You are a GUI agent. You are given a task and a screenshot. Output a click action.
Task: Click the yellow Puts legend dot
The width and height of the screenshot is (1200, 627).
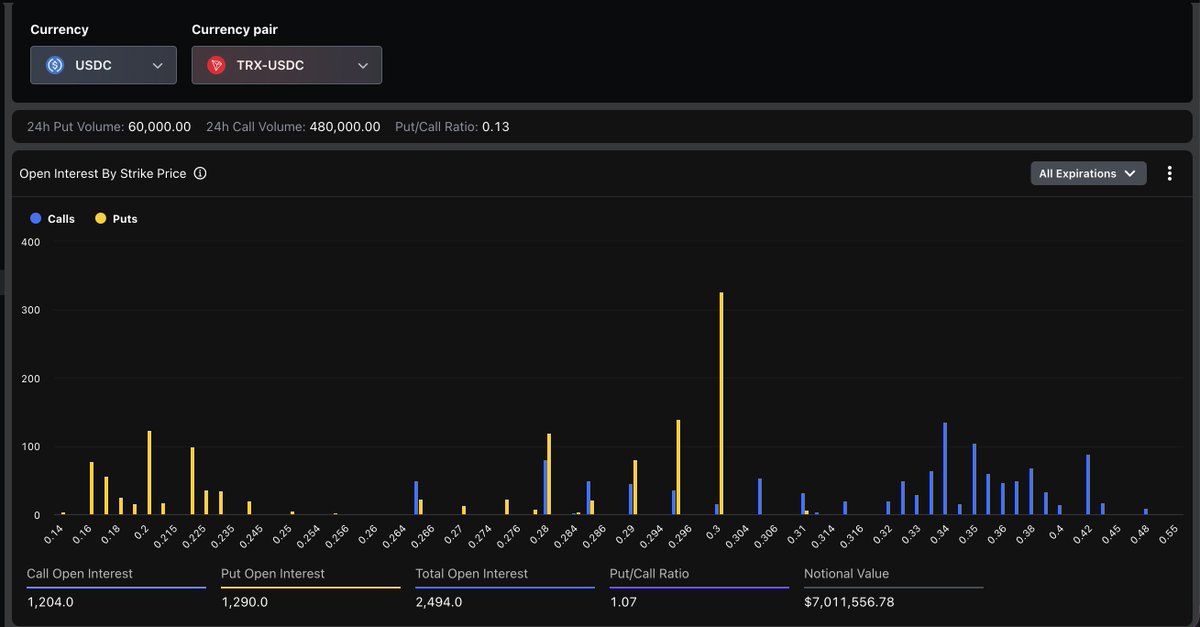coord(100,218)
